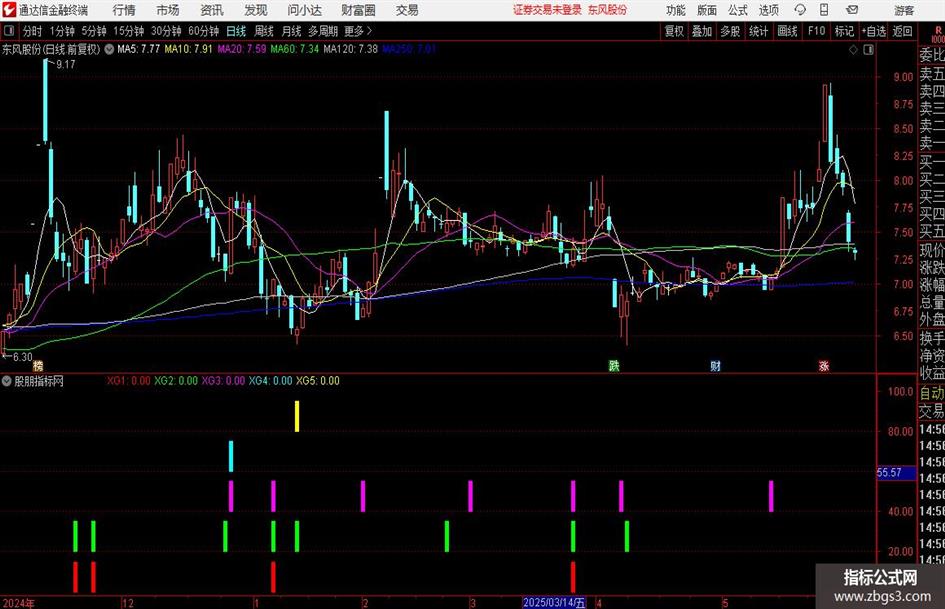This screenshot has width=945, height=609.
Task: Open the 公式 menu
Action: pyautogui.click(x=738, y=10)
